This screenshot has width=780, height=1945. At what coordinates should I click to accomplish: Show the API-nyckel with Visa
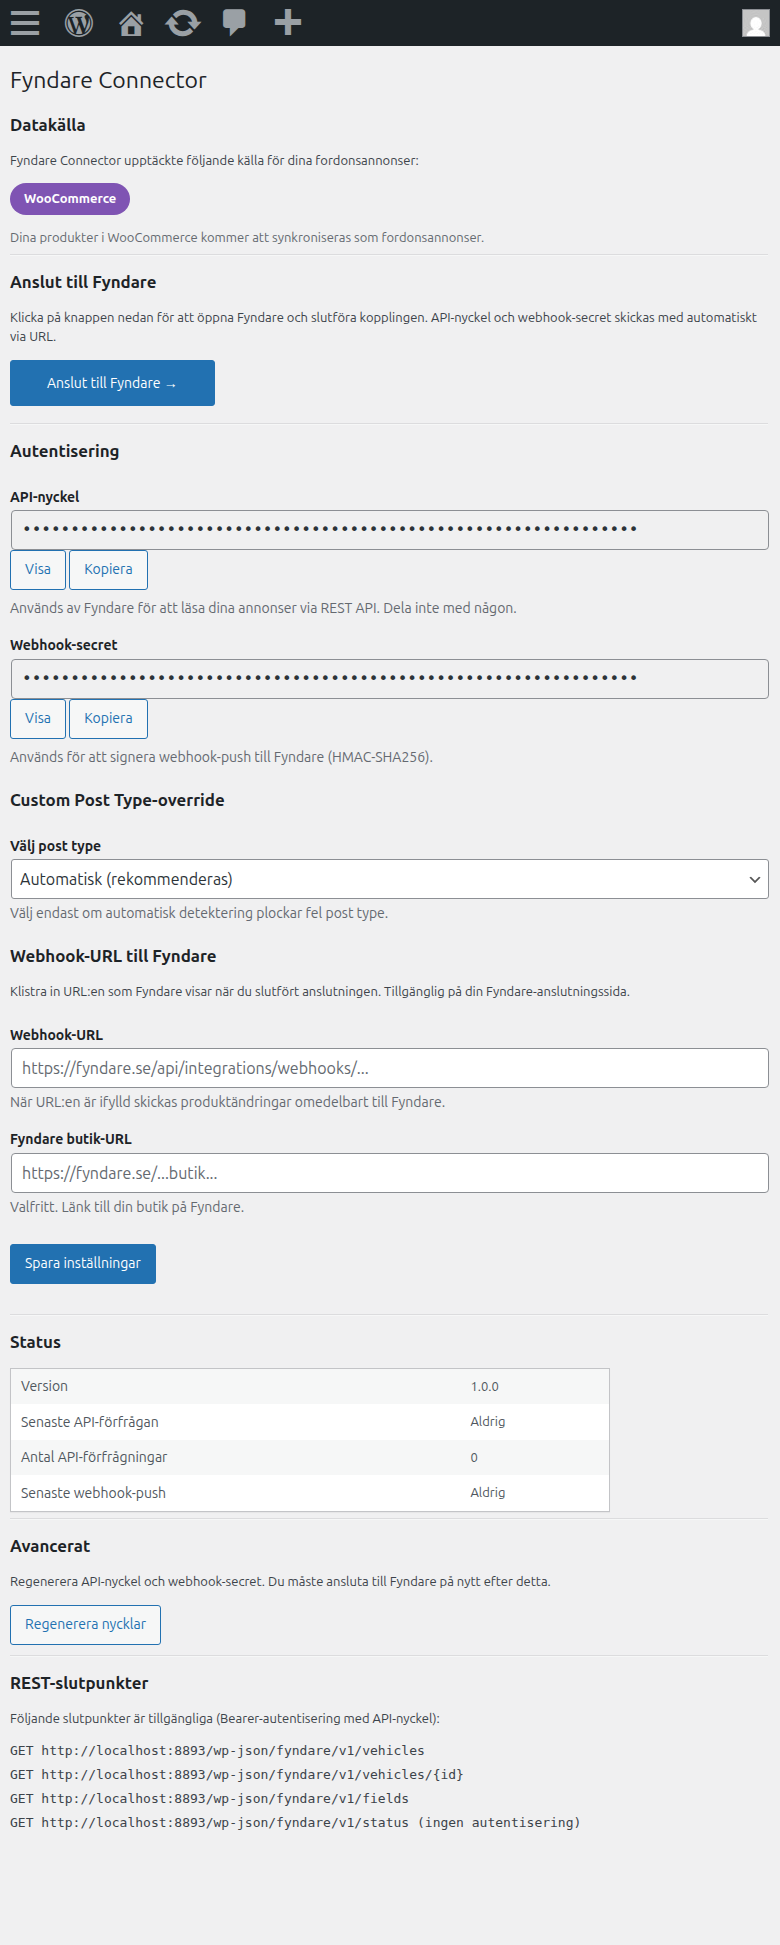click(x=37, y=569)
